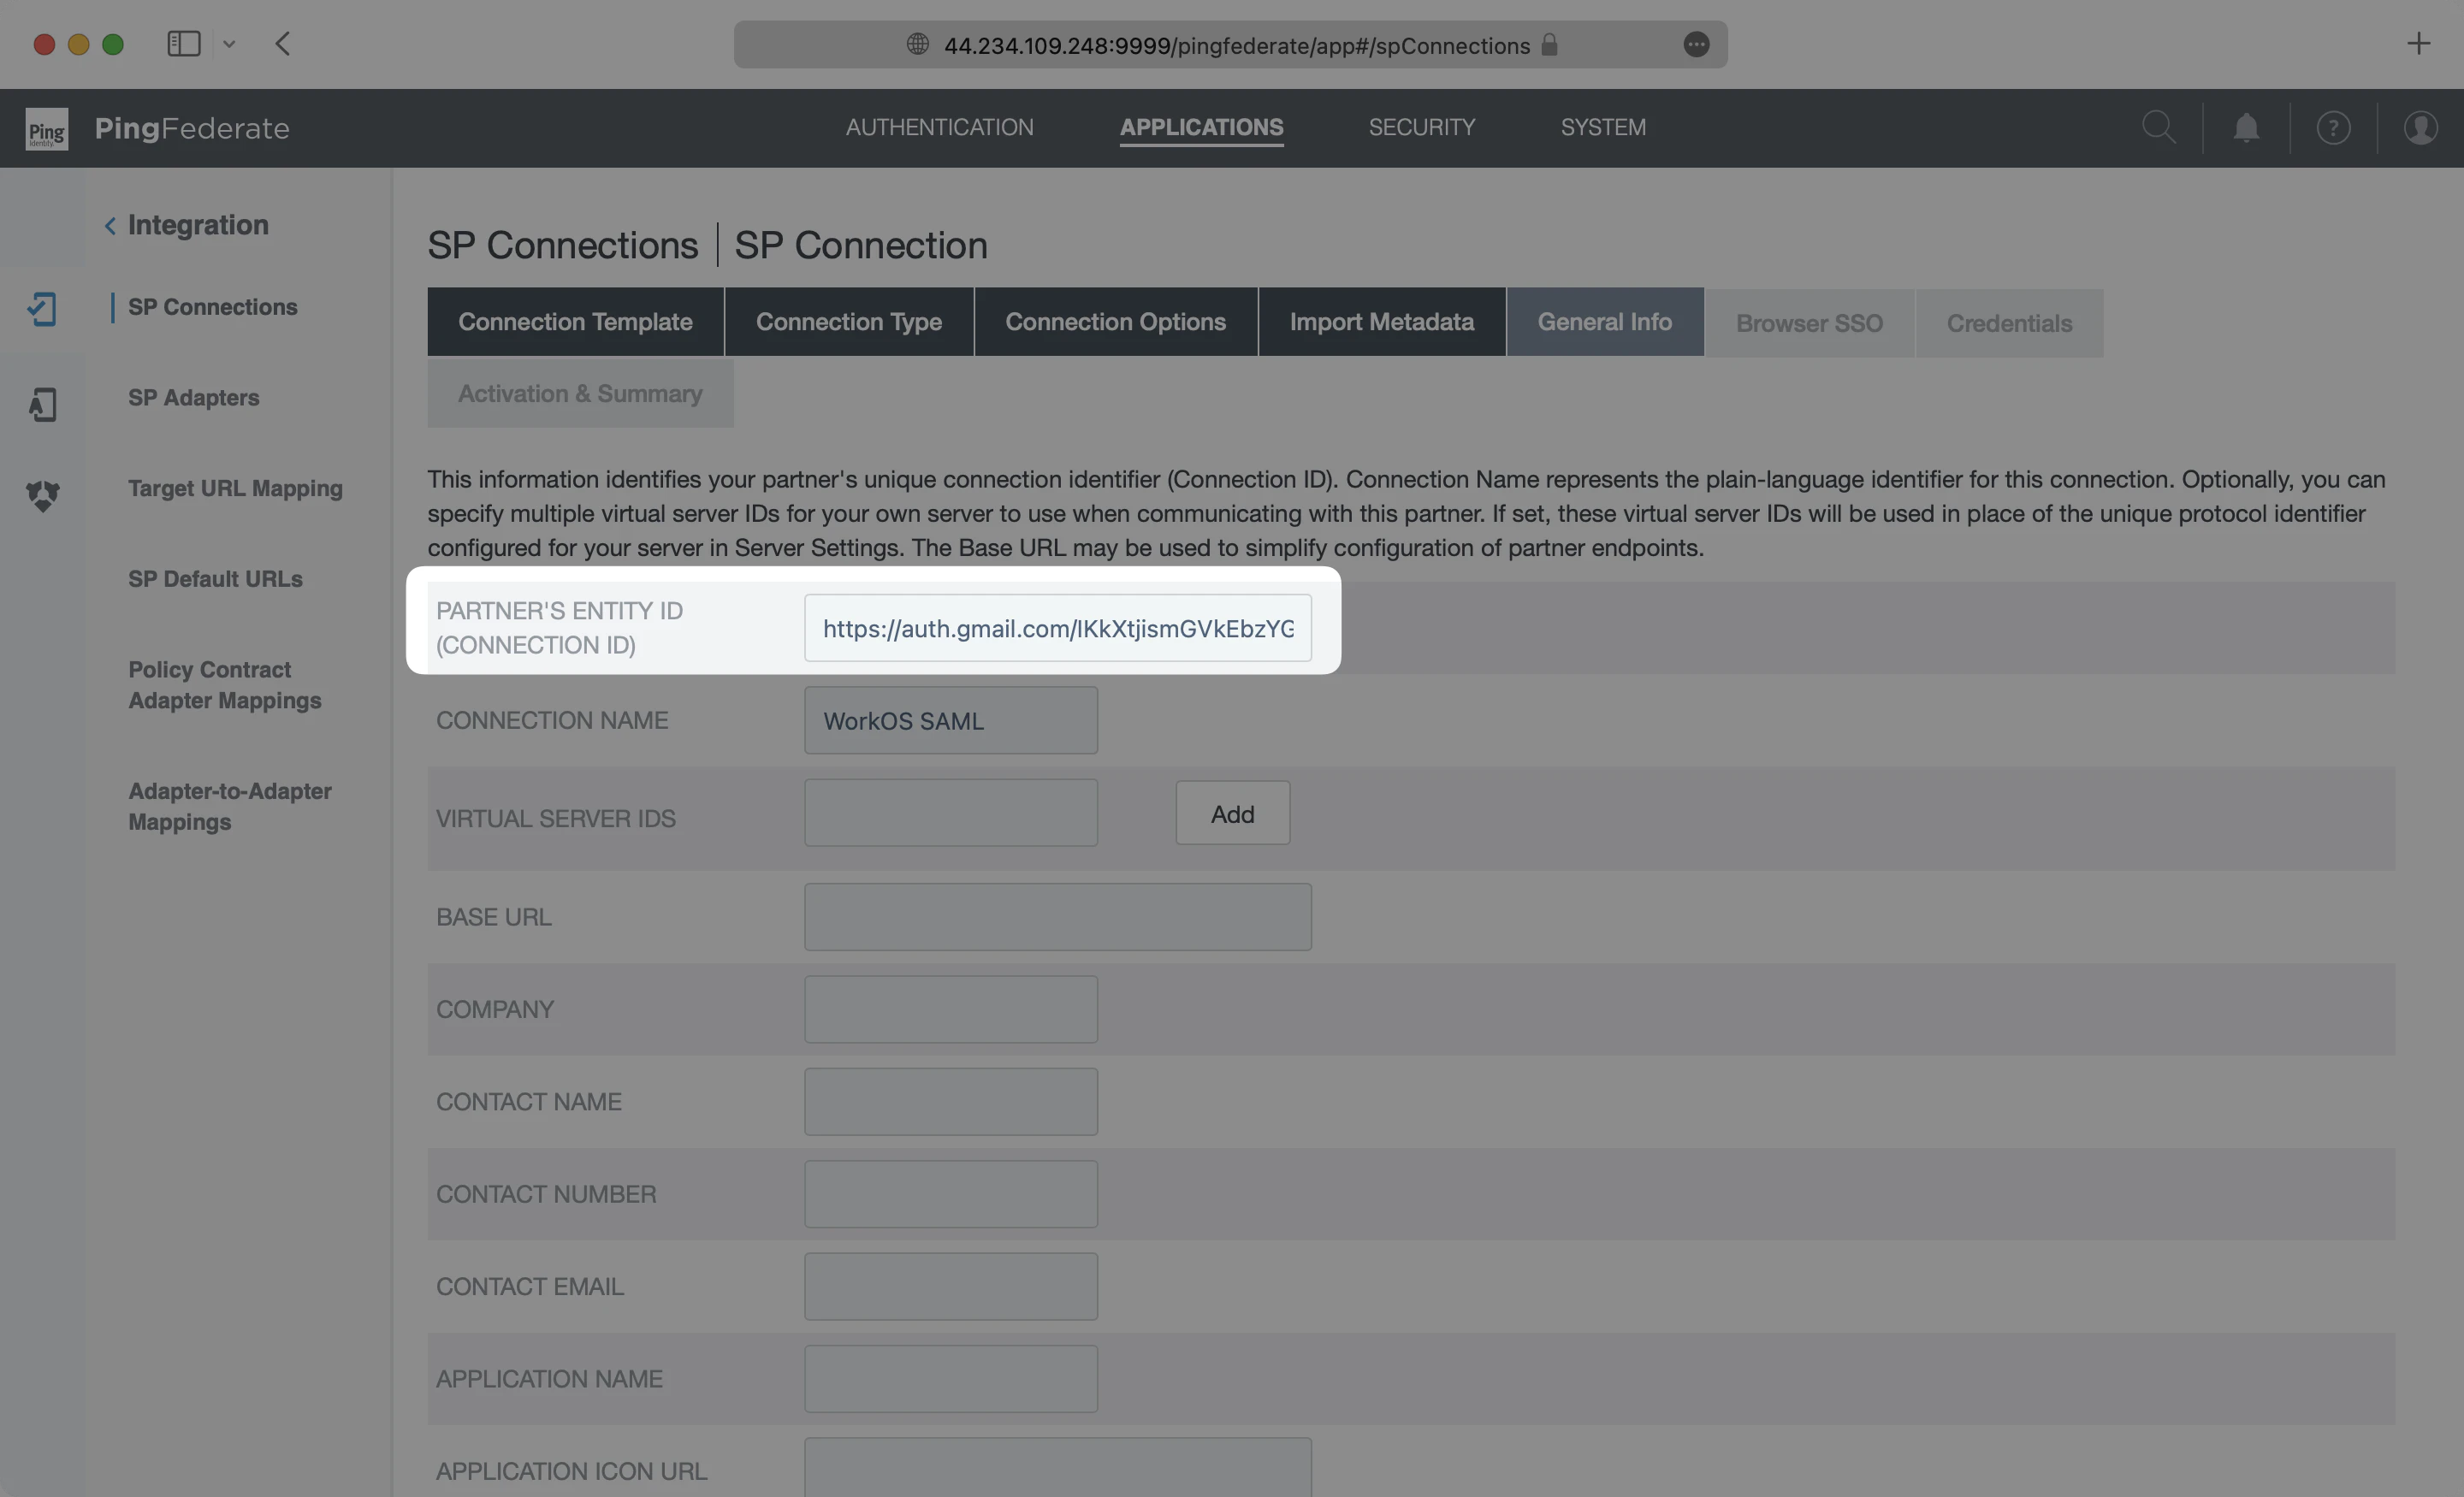Click the Connection Name field showing WorkOS SAML
Viewport: 2464px width, 1497px height.
[950, 719]
